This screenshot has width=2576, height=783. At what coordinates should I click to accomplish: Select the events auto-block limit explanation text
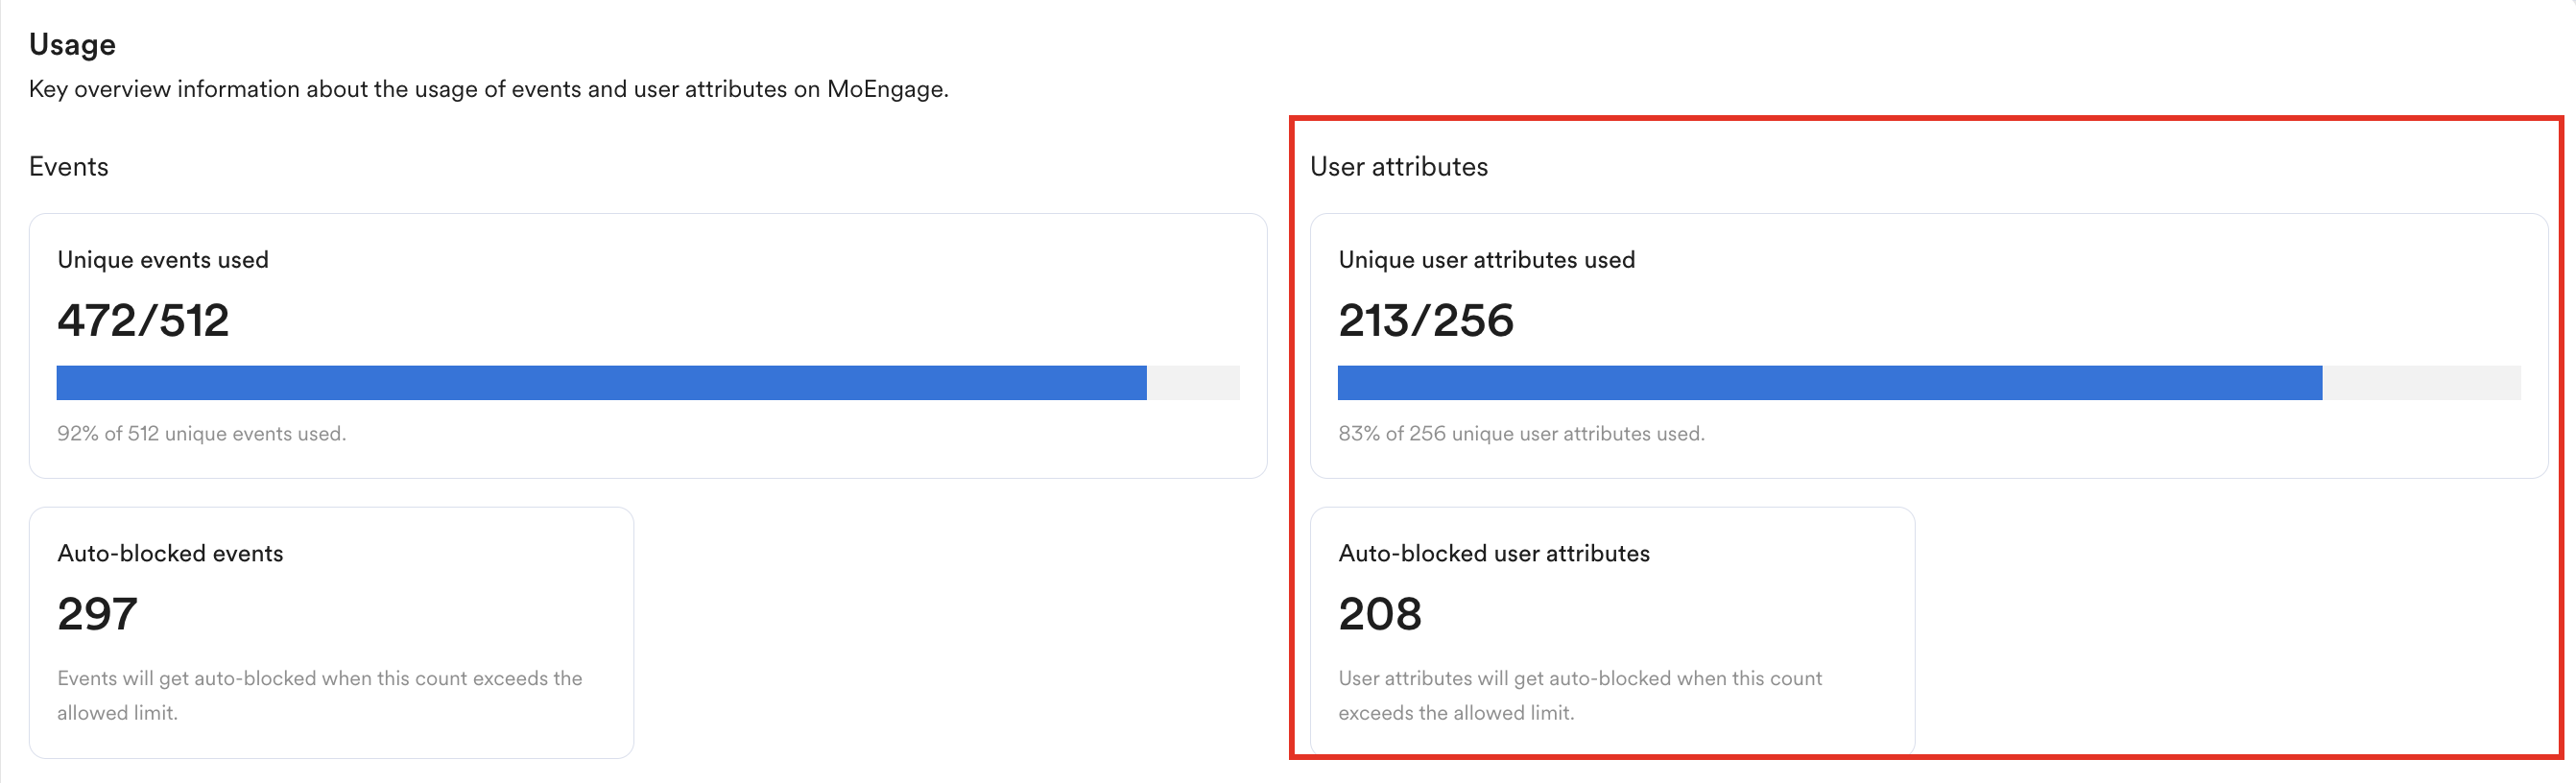(x=318, y=695)
